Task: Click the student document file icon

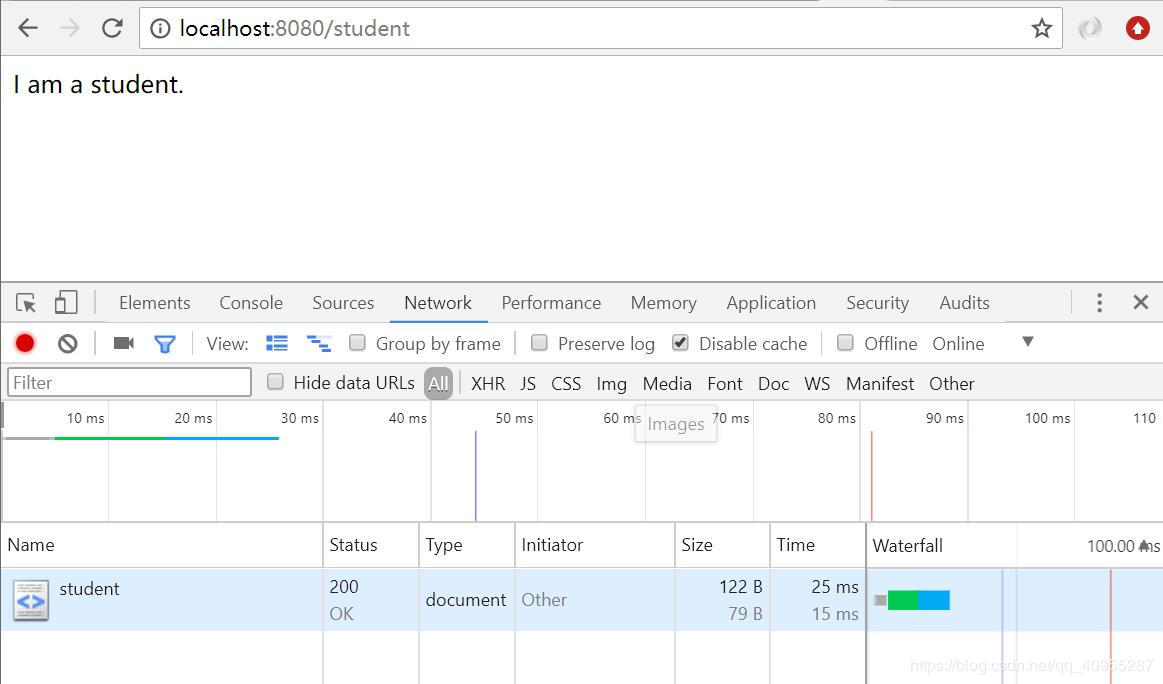Action: [x=30, y=600]
